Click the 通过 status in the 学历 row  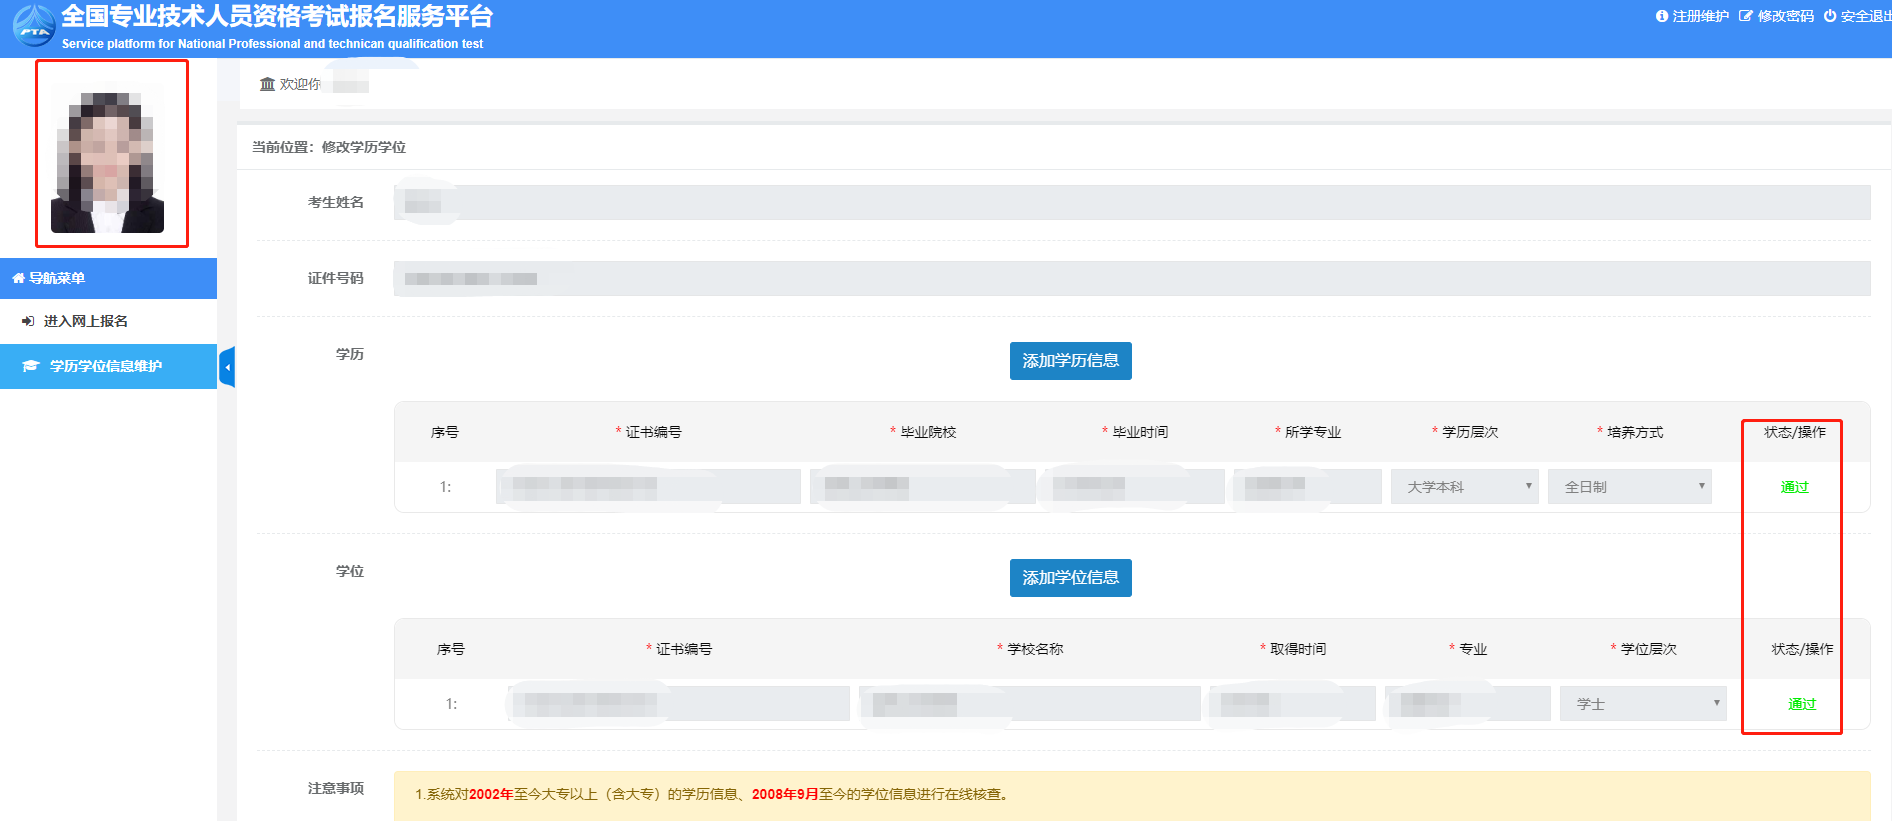click(x=1794, y=487)
